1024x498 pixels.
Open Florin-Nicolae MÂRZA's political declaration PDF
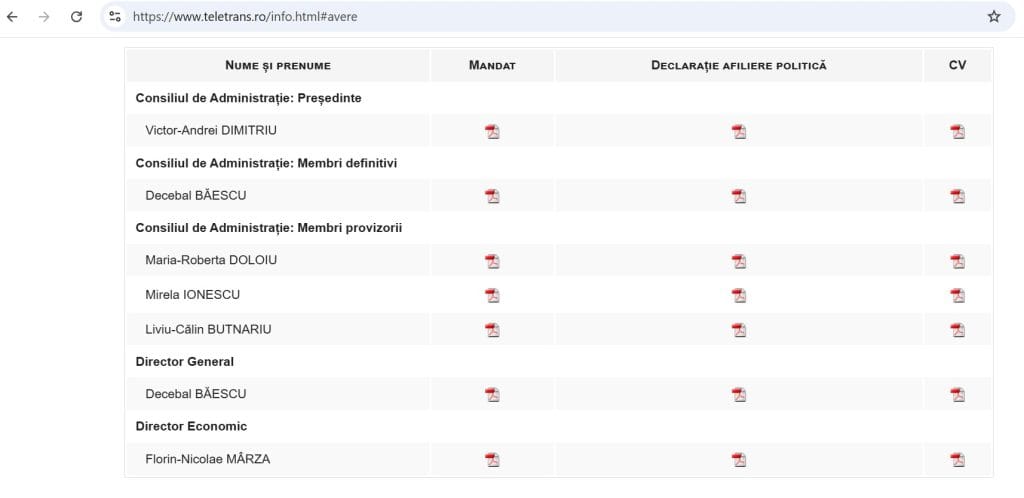(739, 460)
